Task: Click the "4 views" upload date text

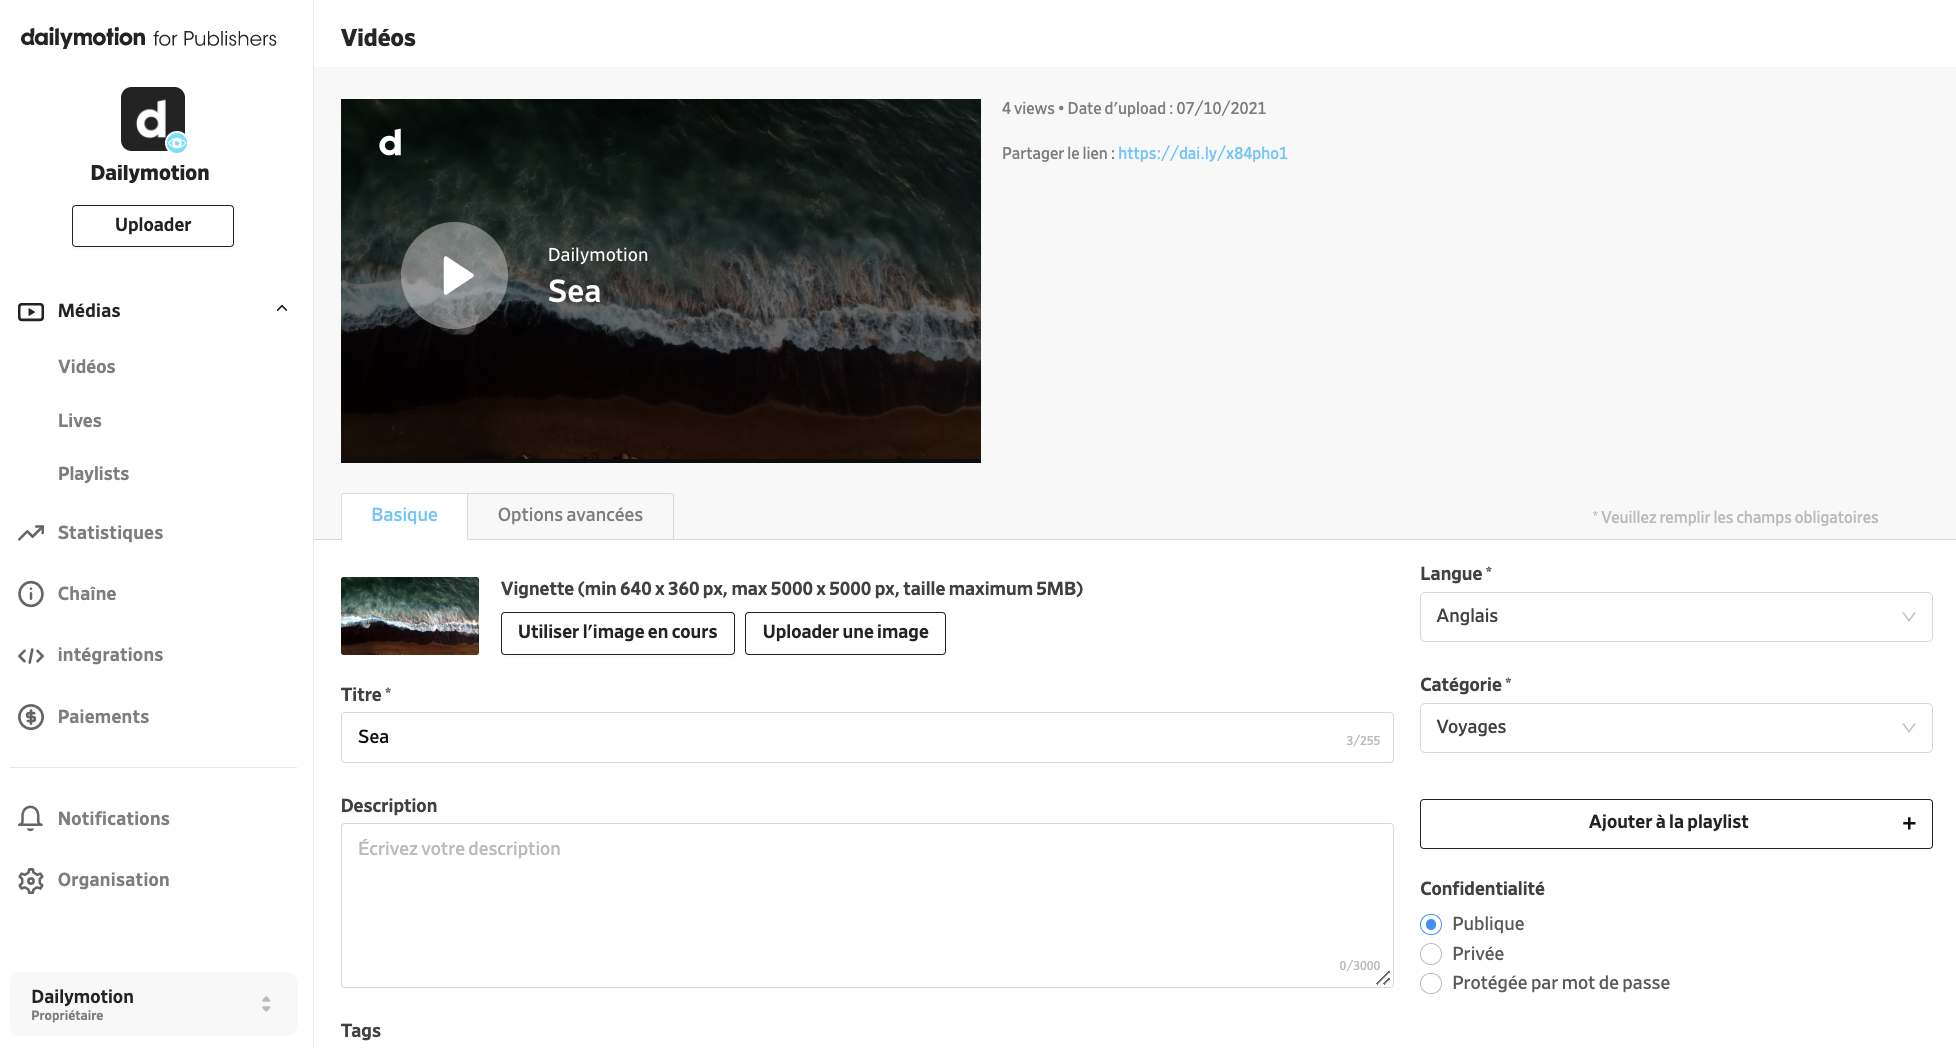Action: (1134, 108)
